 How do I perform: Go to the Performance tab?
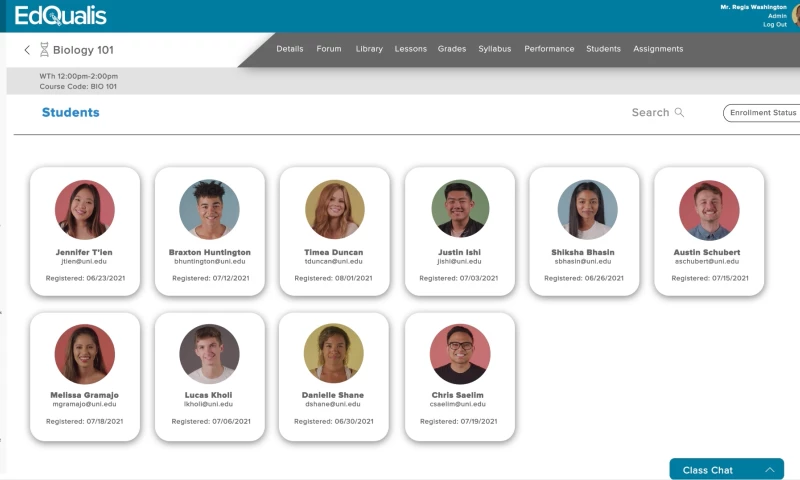[549, 49]
